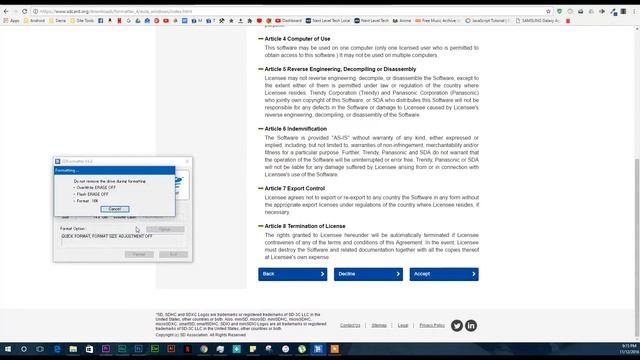The height and width of the screenshot is (360, 640).
Task: Cancel the formatting progress dialog
Action: tap(115, 209)
